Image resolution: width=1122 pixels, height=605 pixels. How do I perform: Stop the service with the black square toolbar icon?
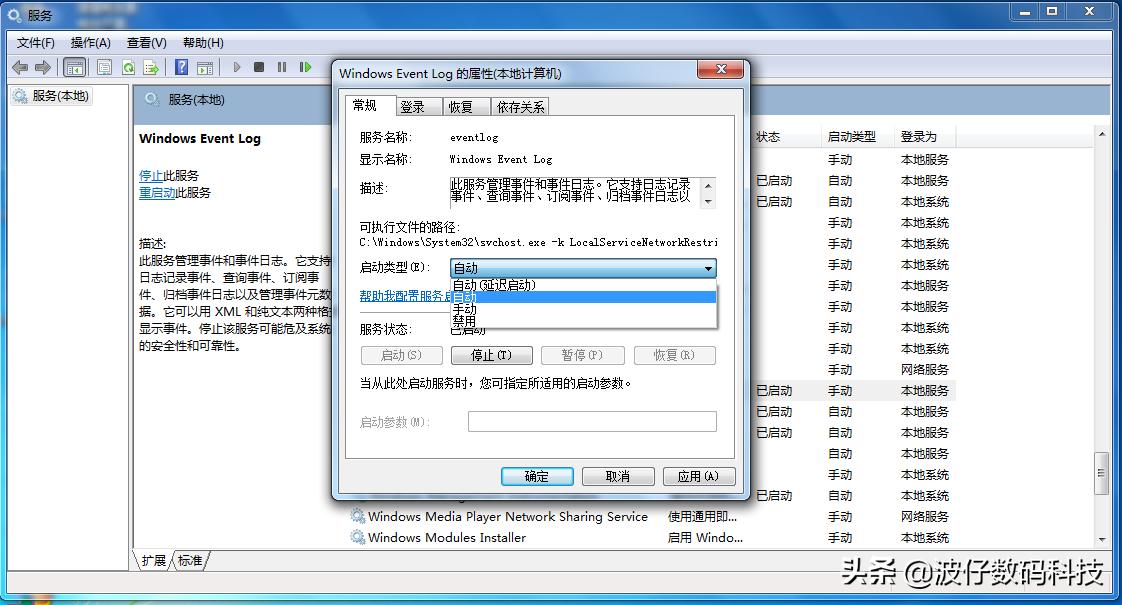coord(258,67)
